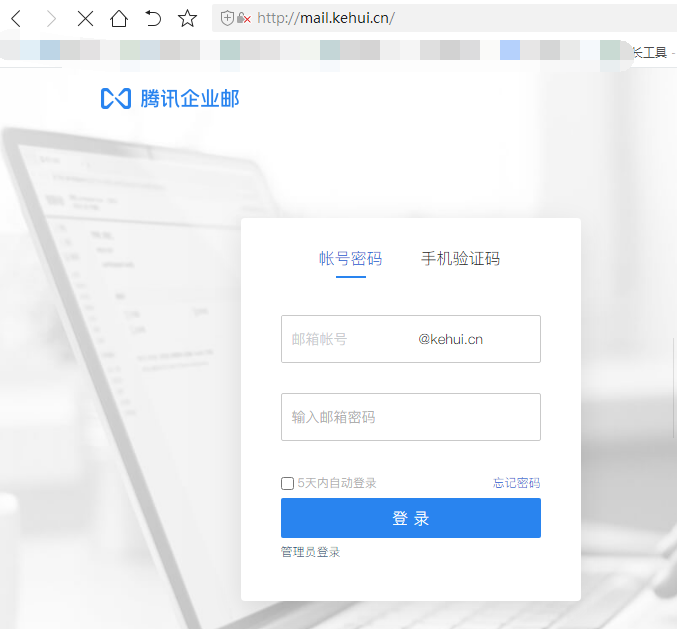
Task: Focus the 邮箱帐号 input field
Action: point(350,339)
